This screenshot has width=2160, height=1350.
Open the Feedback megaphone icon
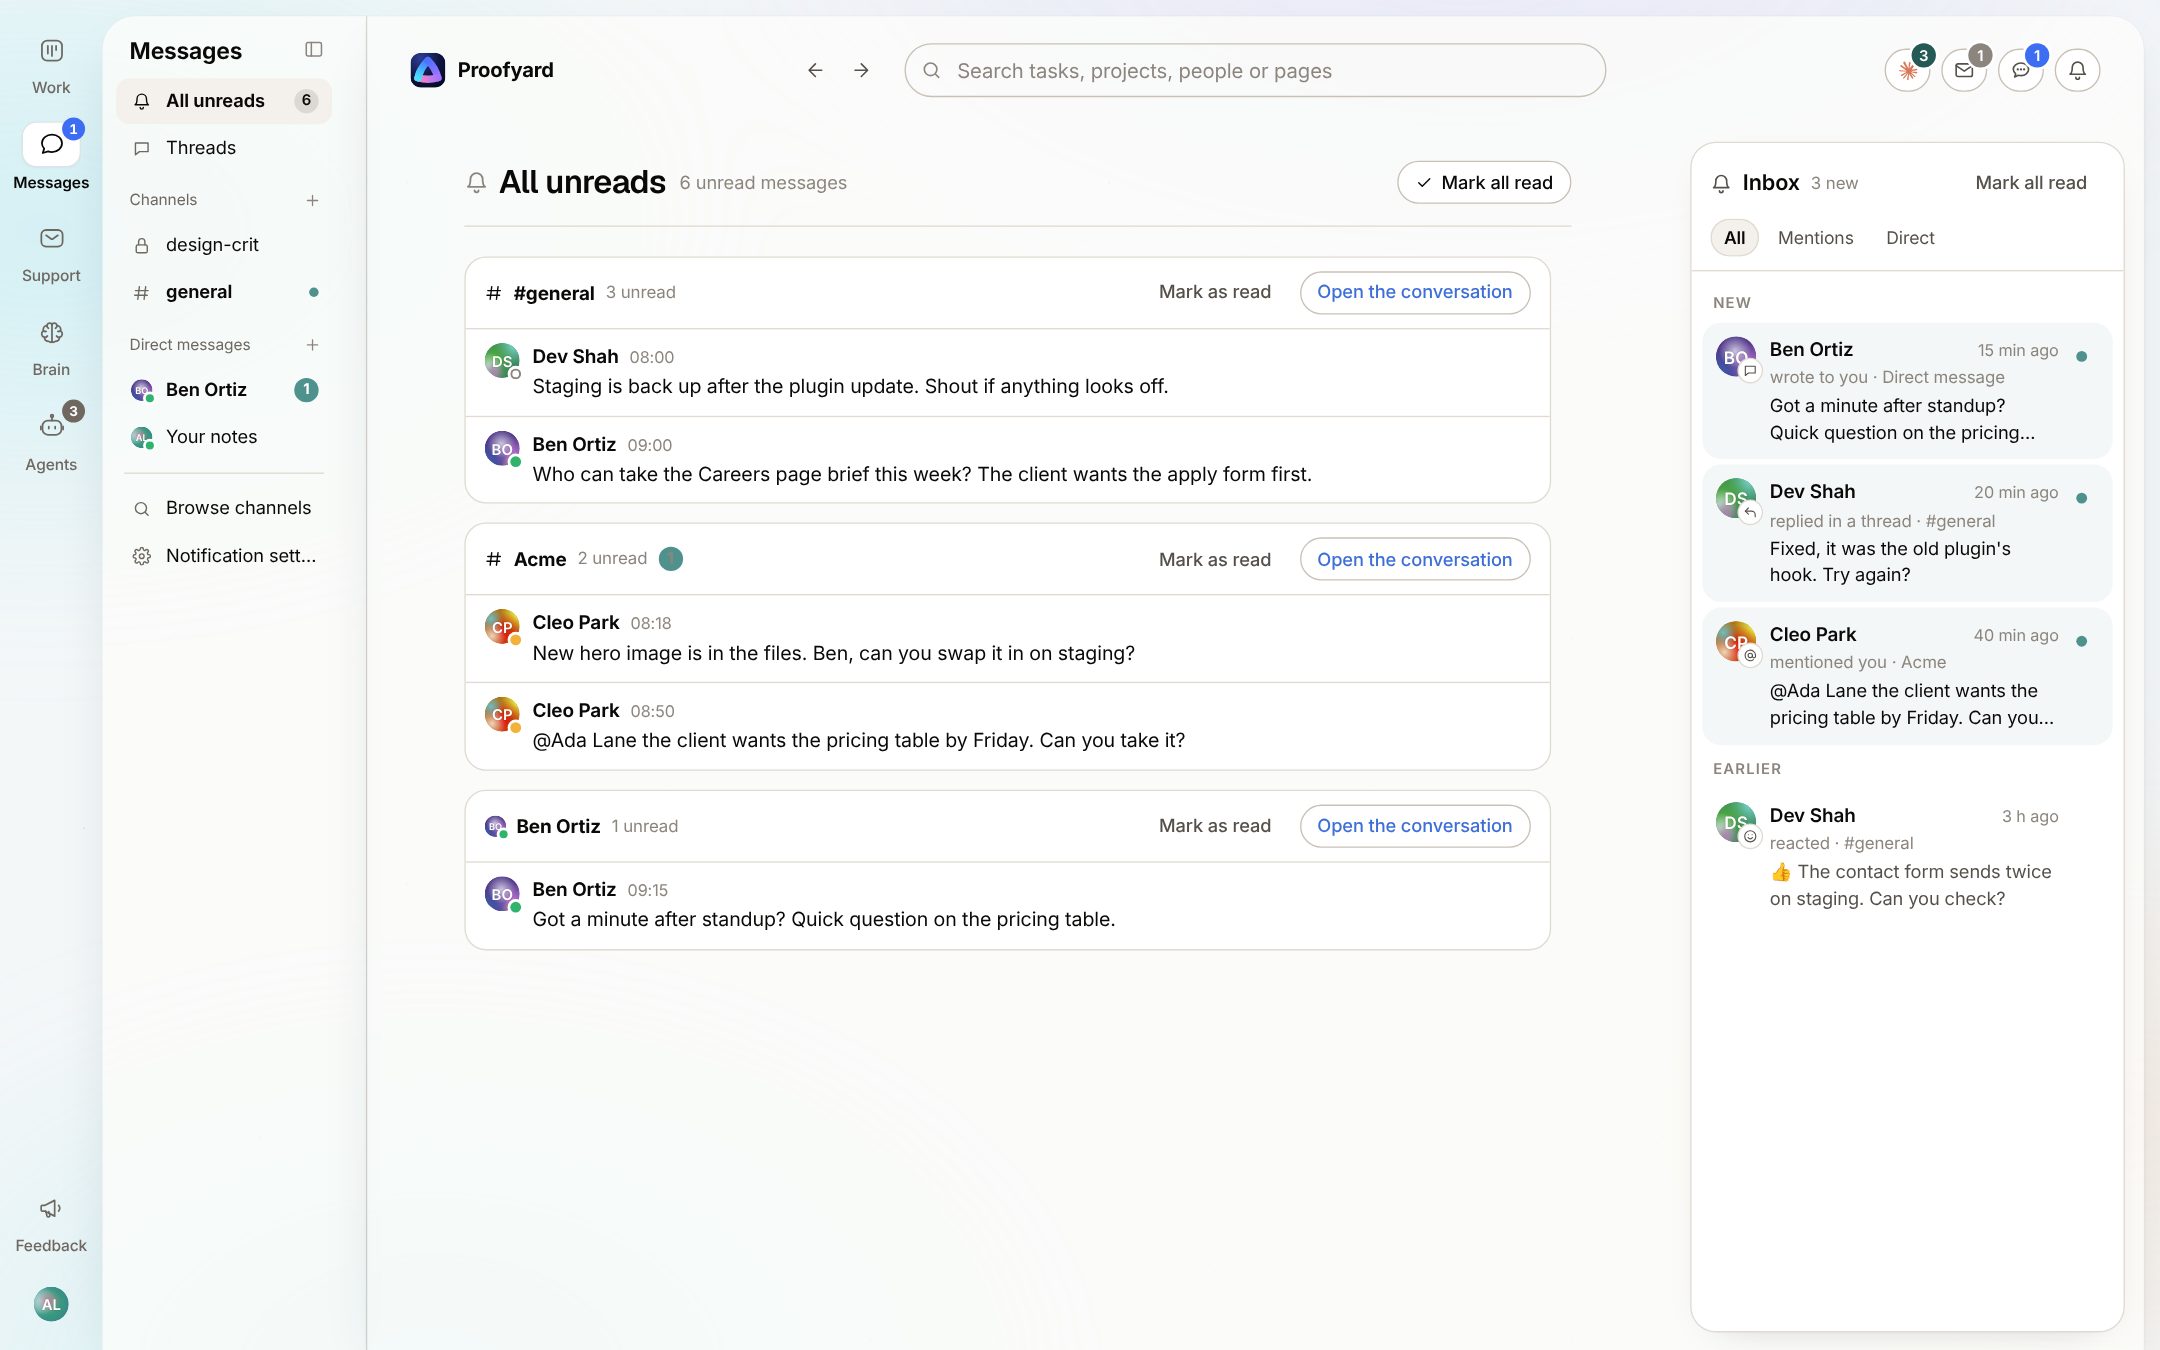click(x=51, y=1208)
